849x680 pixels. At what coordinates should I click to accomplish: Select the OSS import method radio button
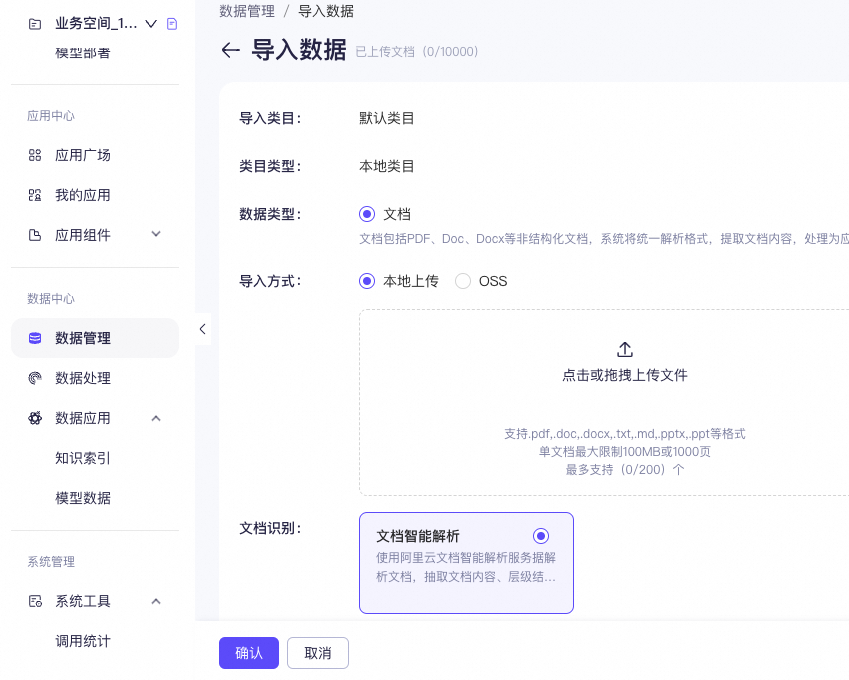pos(461,281)
